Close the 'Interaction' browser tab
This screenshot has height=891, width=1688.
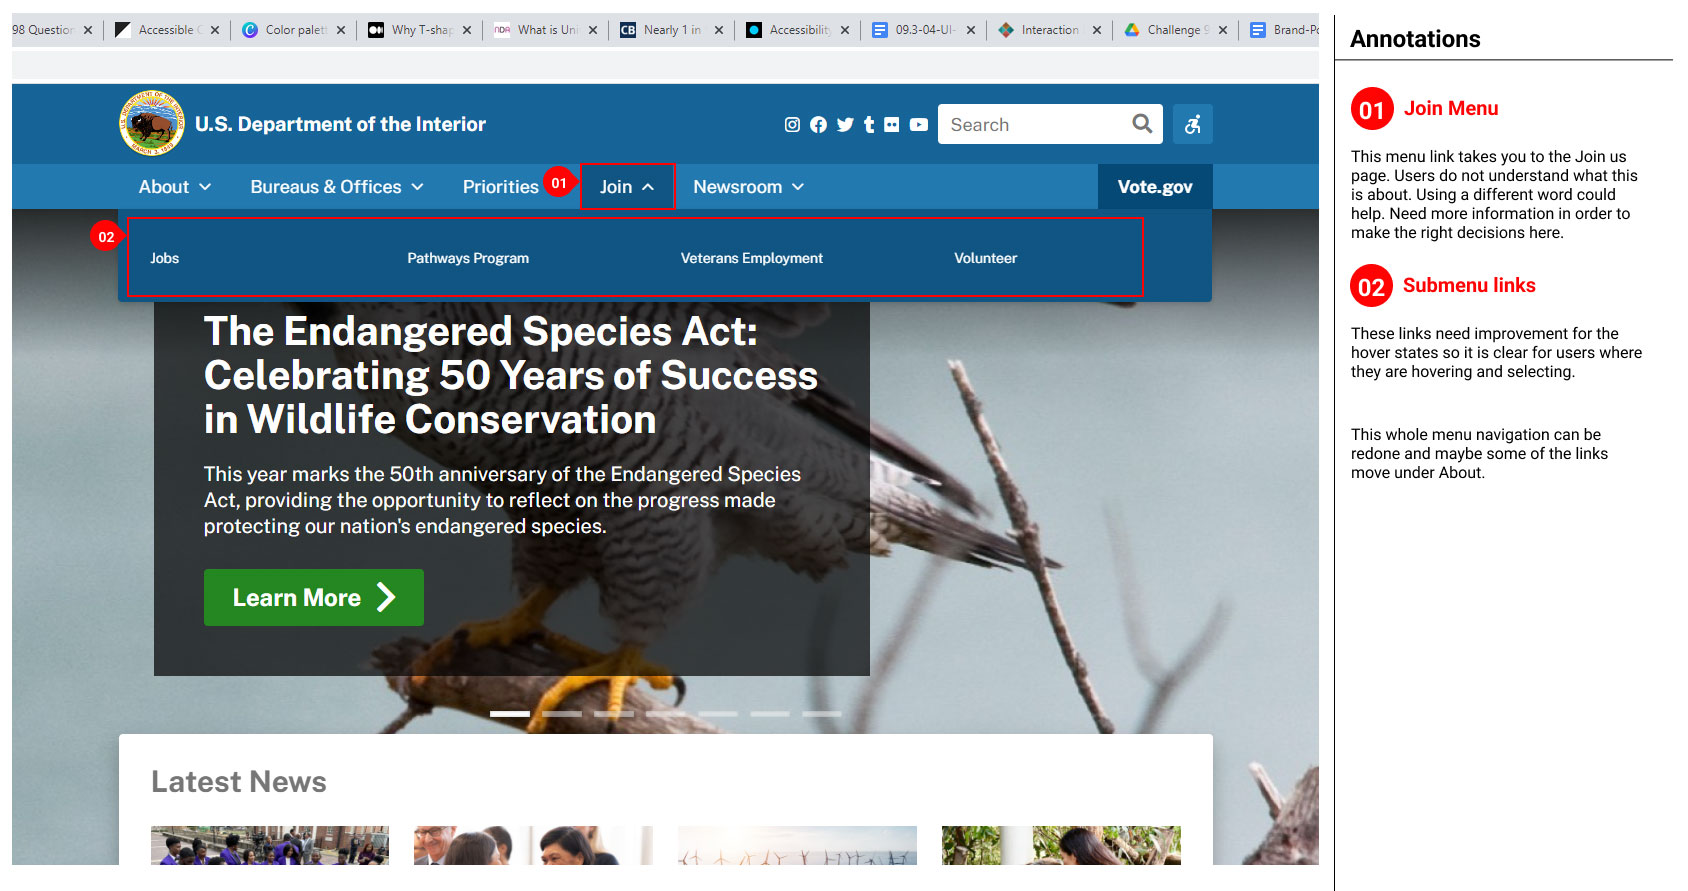[x=1097, y=30]
